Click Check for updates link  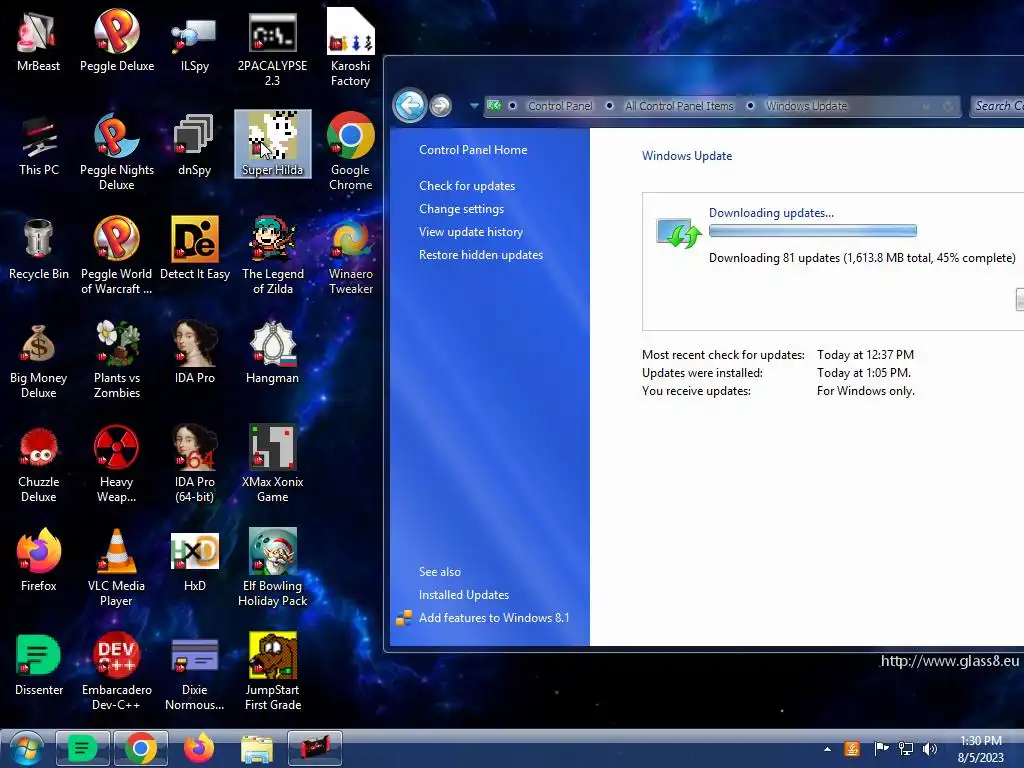click(467, 185)
